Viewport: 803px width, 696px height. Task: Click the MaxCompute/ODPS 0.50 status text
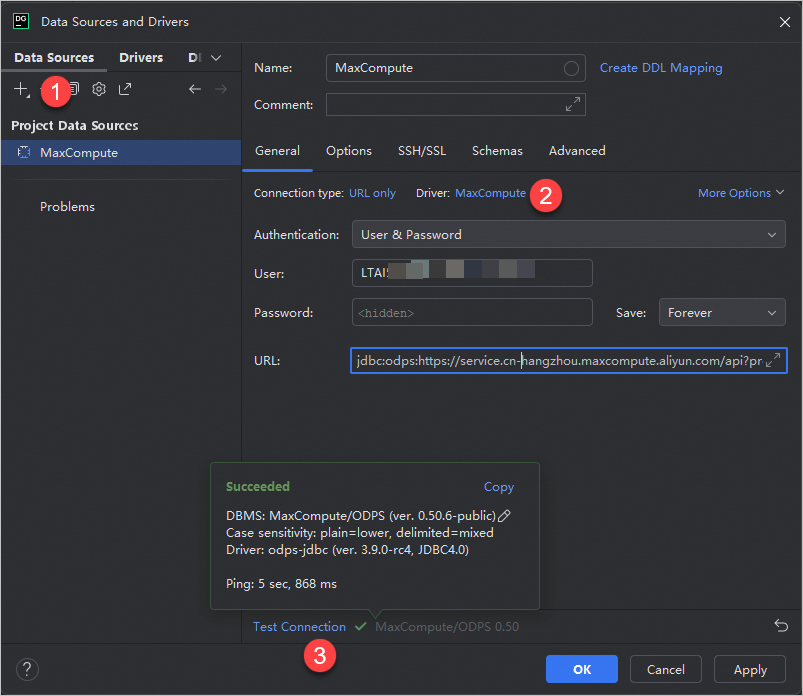[447, 626]
